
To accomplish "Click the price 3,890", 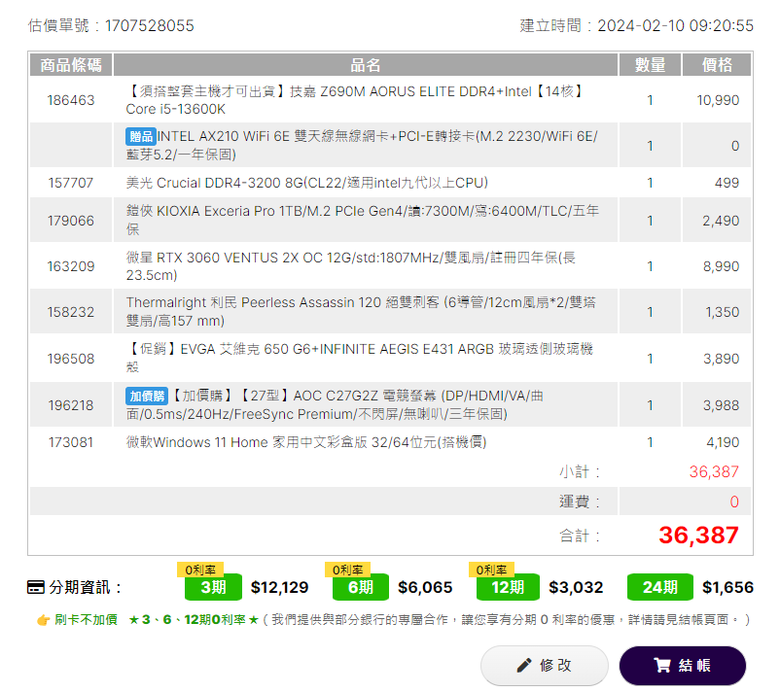I will tap(721, 359).
